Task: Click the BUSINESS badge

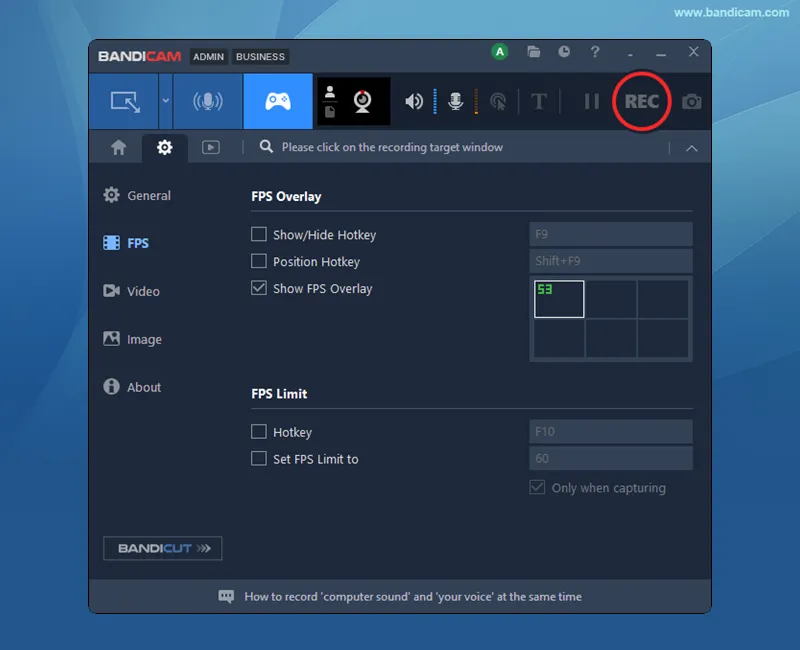Action: click(x=260, y=57)
